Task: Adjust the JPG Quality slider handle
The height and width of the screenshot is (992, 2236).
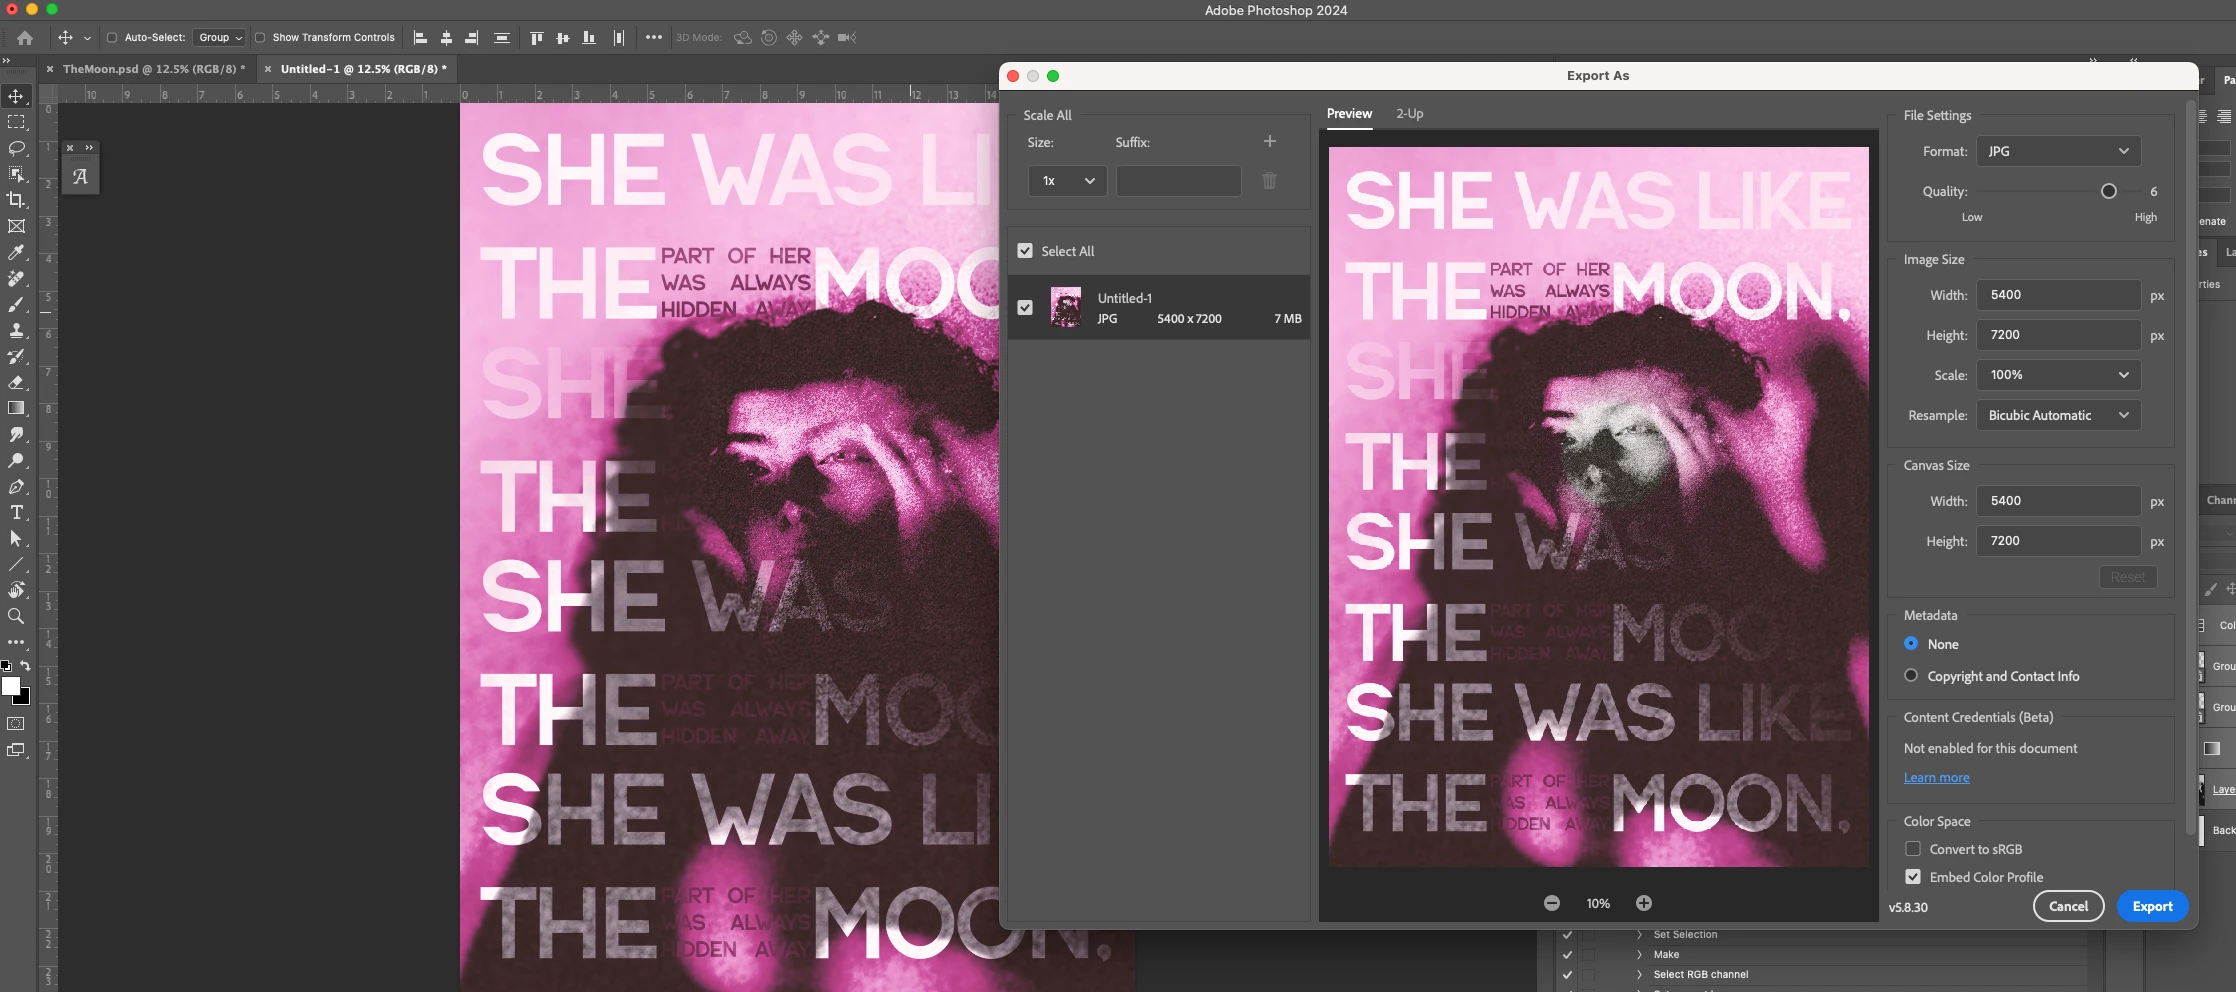Action: [2108, 191]
